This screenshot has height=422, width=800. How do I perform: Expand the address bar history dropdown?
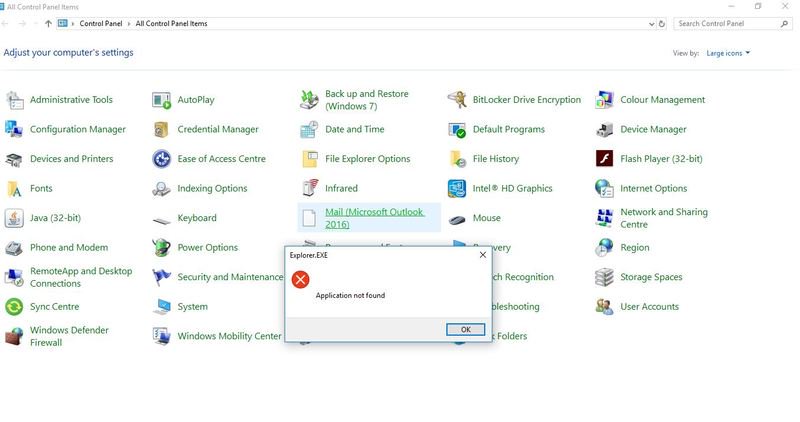coord(652,23)
